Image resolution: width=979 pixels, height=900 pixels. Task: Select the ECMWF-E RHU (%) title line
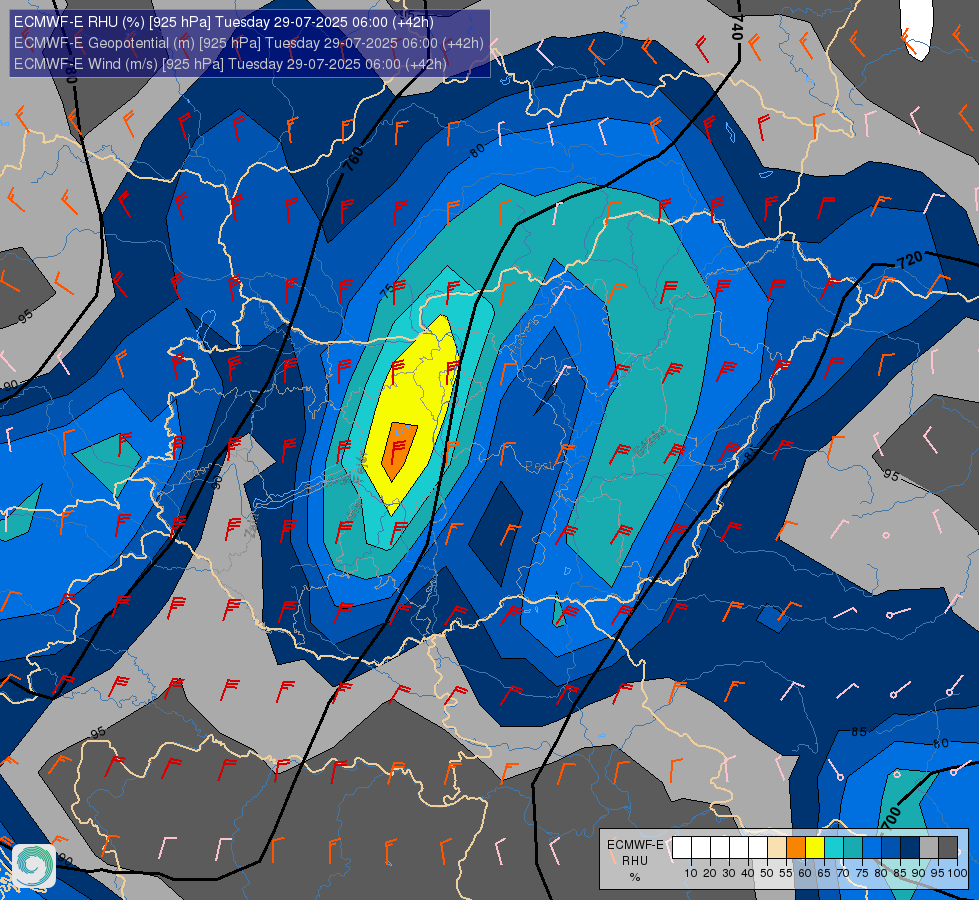click(224, 22)
